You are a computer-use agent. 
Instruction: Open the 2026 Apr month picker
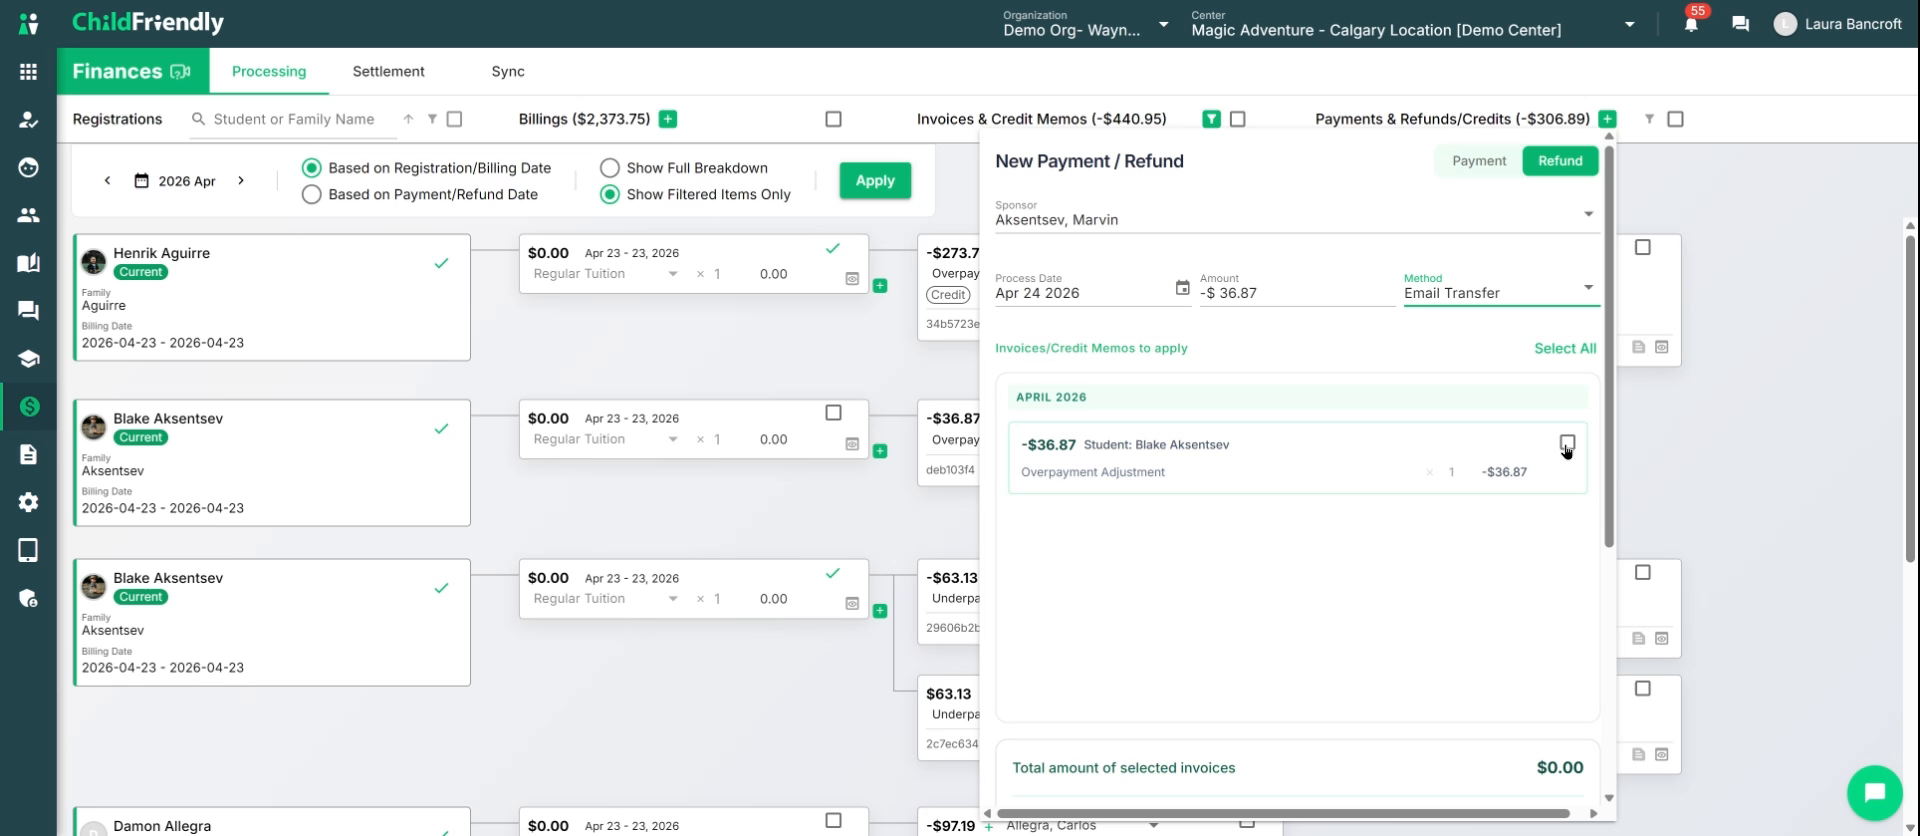176,181
